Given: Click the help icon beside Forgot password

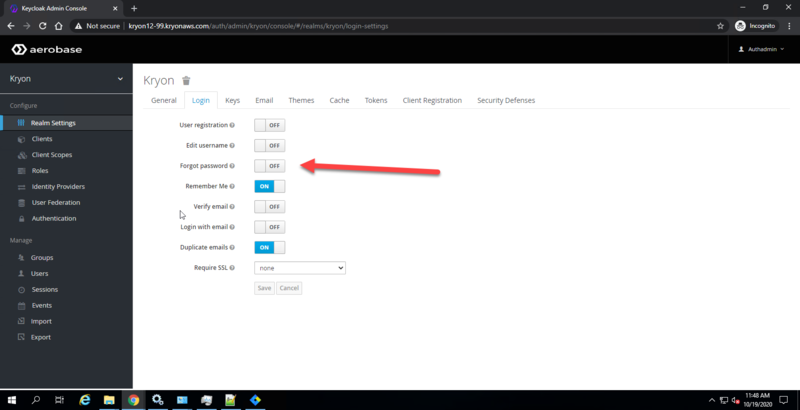Looking at the screenshot, I should click(x=233, y=166).
